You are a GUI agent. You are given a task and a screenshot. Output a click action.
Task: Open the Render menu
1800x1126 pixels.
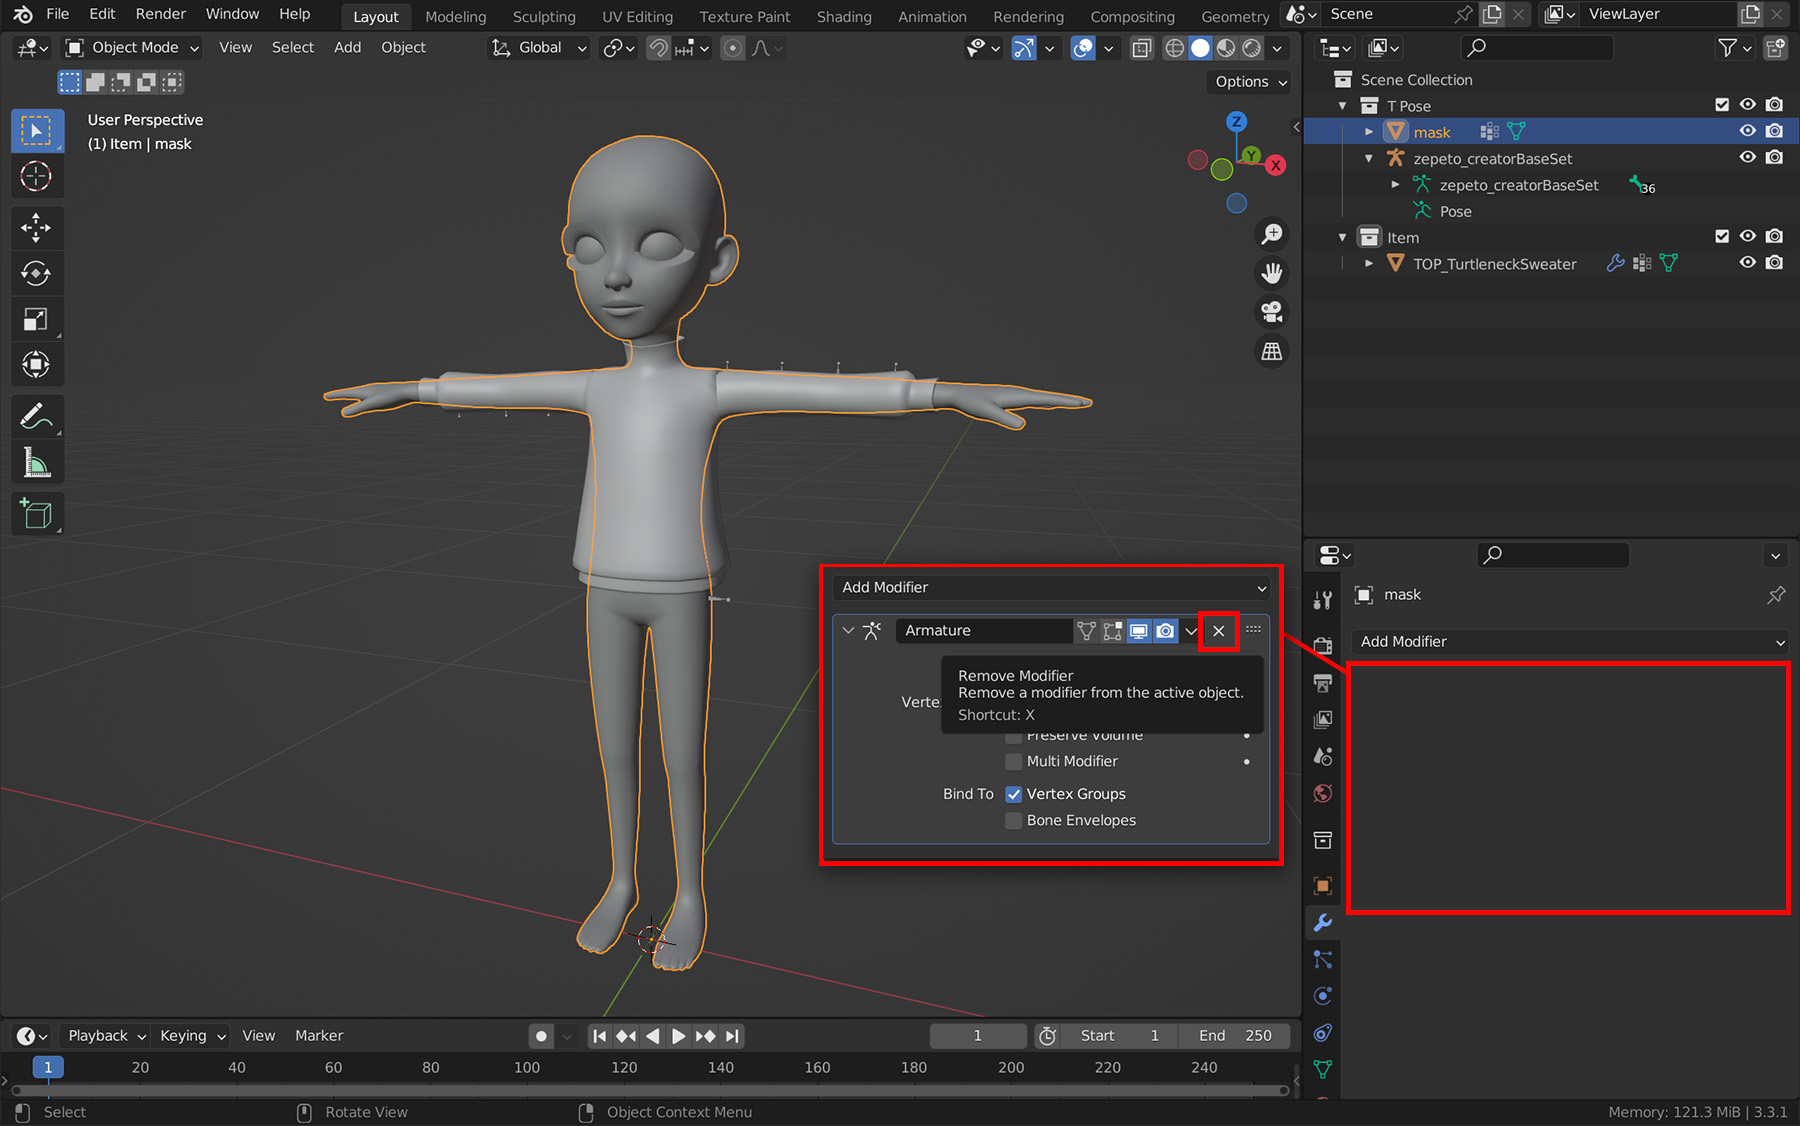(160, 14)
